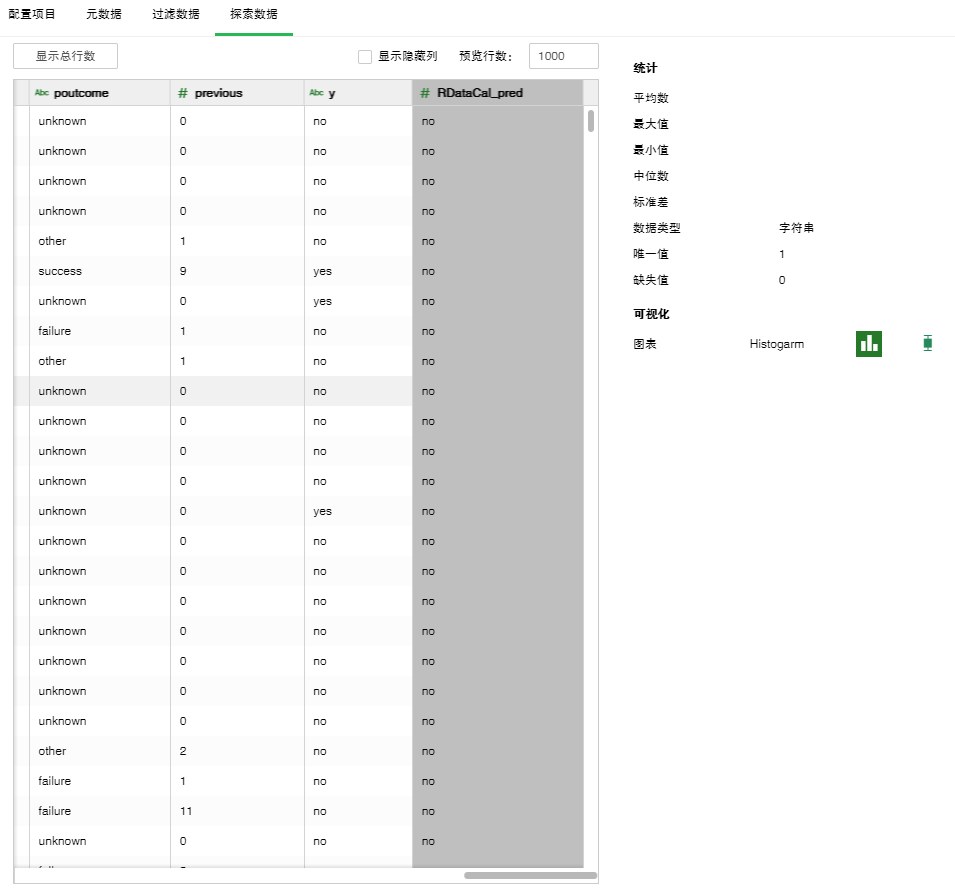
Task: Switch to the box plot chart icon
Action: point(927,344)
